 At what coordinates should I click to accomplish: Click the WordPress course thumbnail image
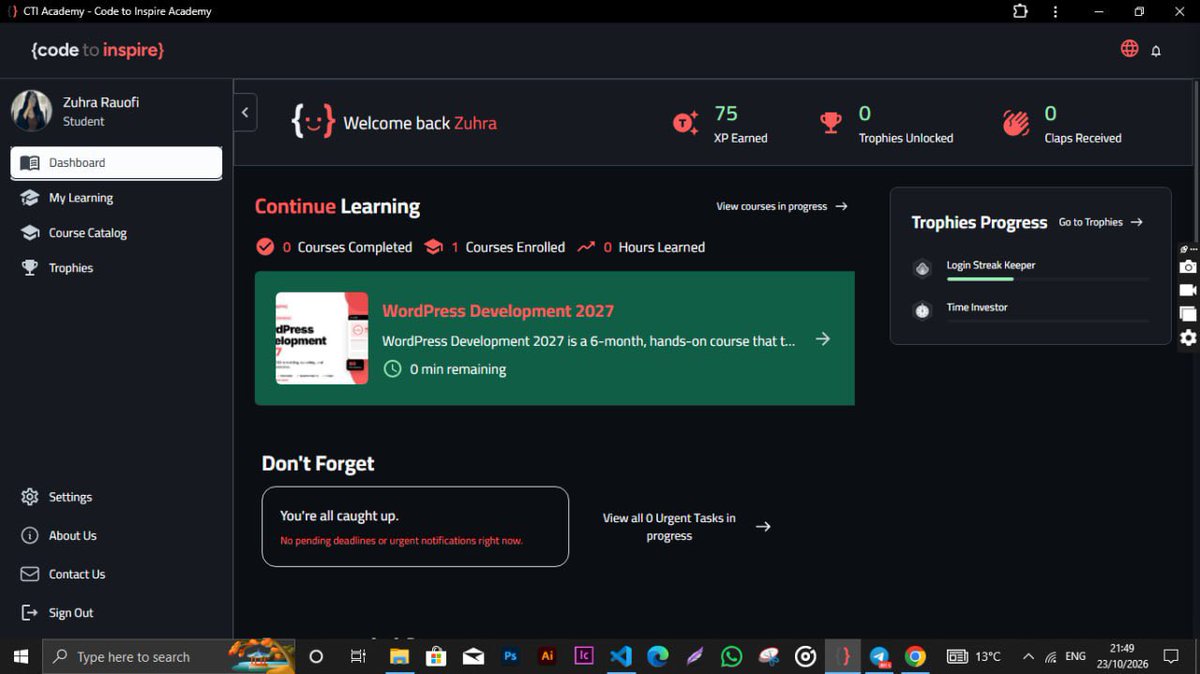coord(322,338)
